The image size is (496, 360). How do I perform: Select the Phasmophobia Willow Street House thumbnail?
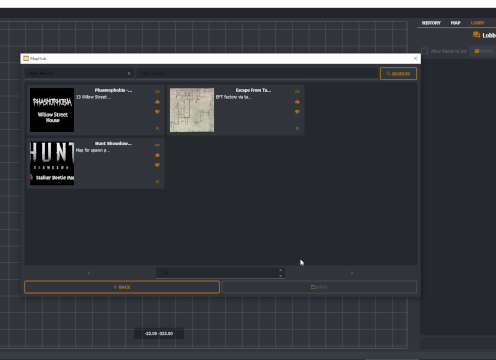coord(52,110)
